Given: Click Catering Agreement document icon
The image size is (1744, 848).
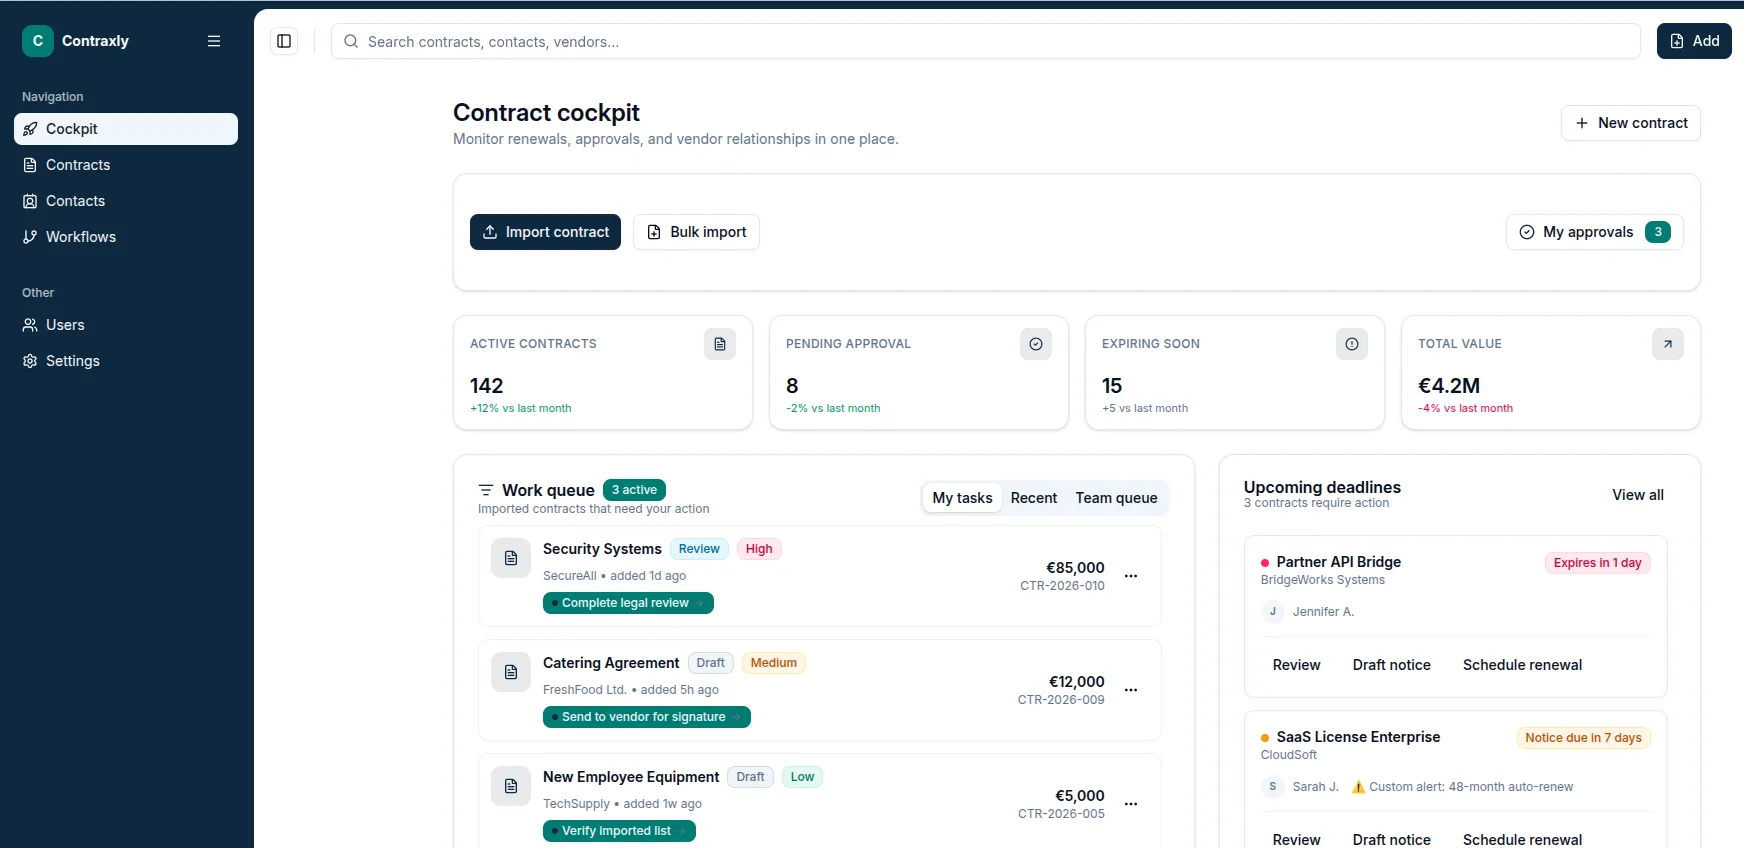Looking at the screenshot, I should pos(511,672).
